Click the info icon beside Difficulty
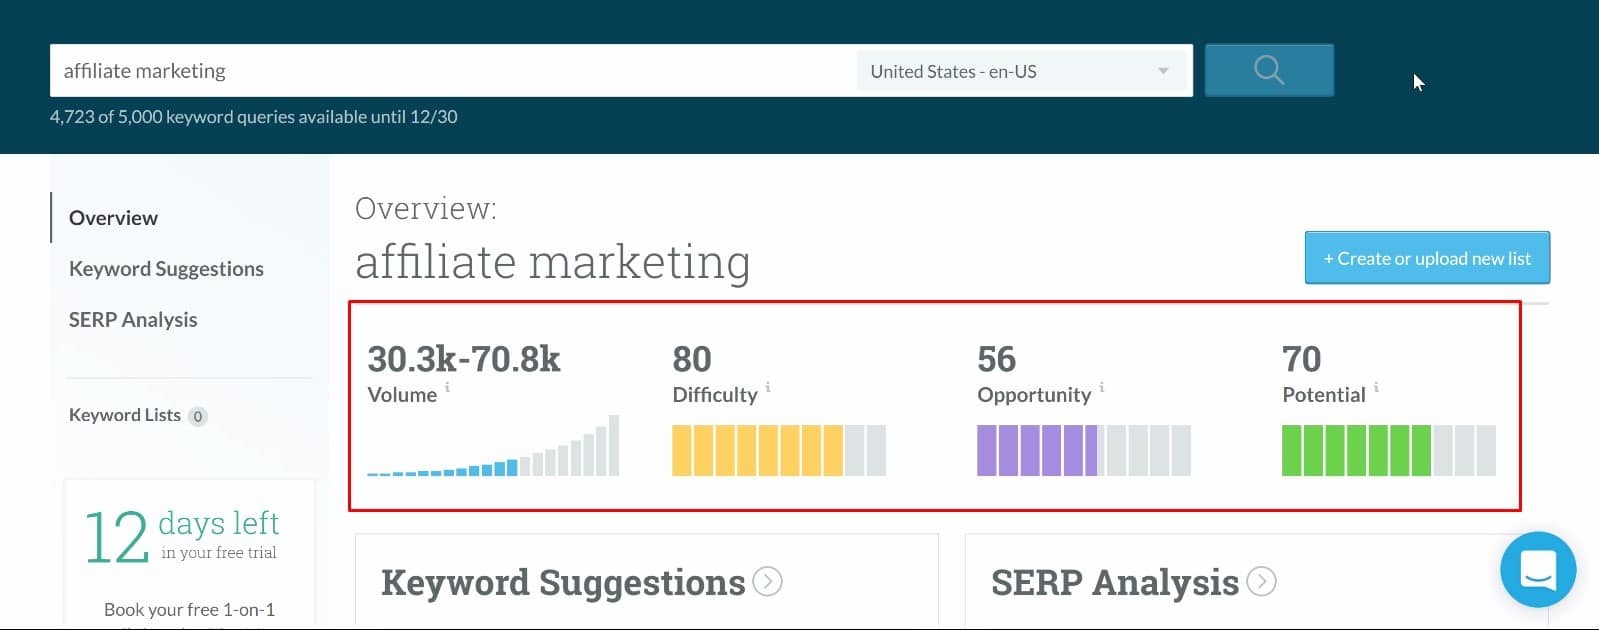Screen dimensions: 1599x630 tap(768, 387)
